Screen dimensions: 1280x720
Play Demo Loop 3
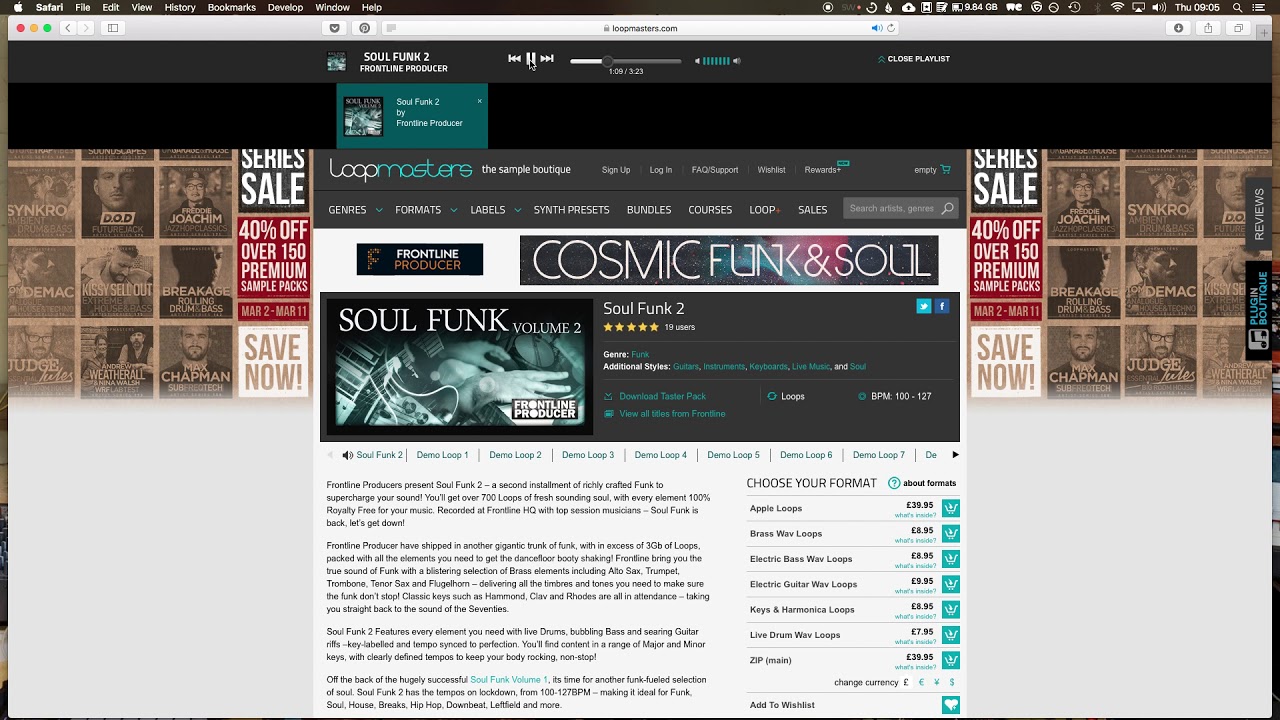tap(588, 455)
